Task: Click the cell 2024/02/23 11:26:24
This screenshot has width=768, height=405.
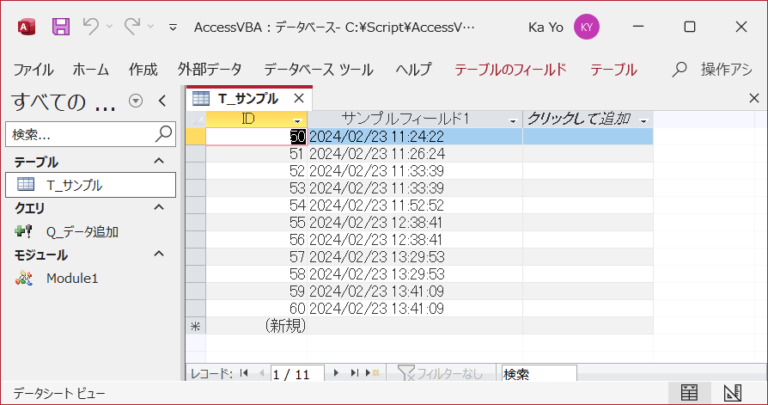Action: point(414,154)
